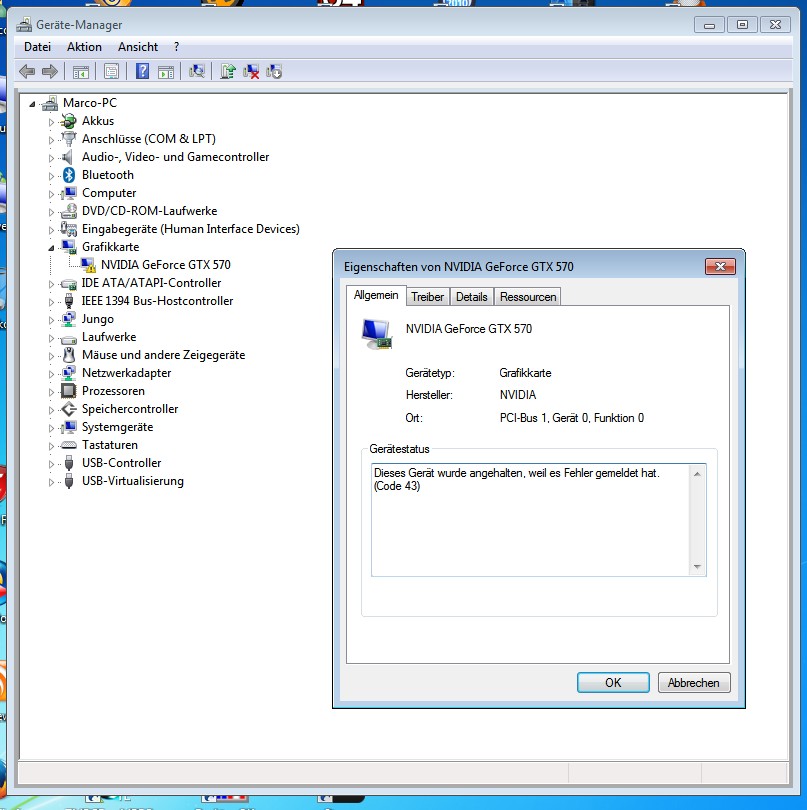Viewport: 807px width, 810px height.
Task: Click the Mäuse mouse icon
Action: 69,355
